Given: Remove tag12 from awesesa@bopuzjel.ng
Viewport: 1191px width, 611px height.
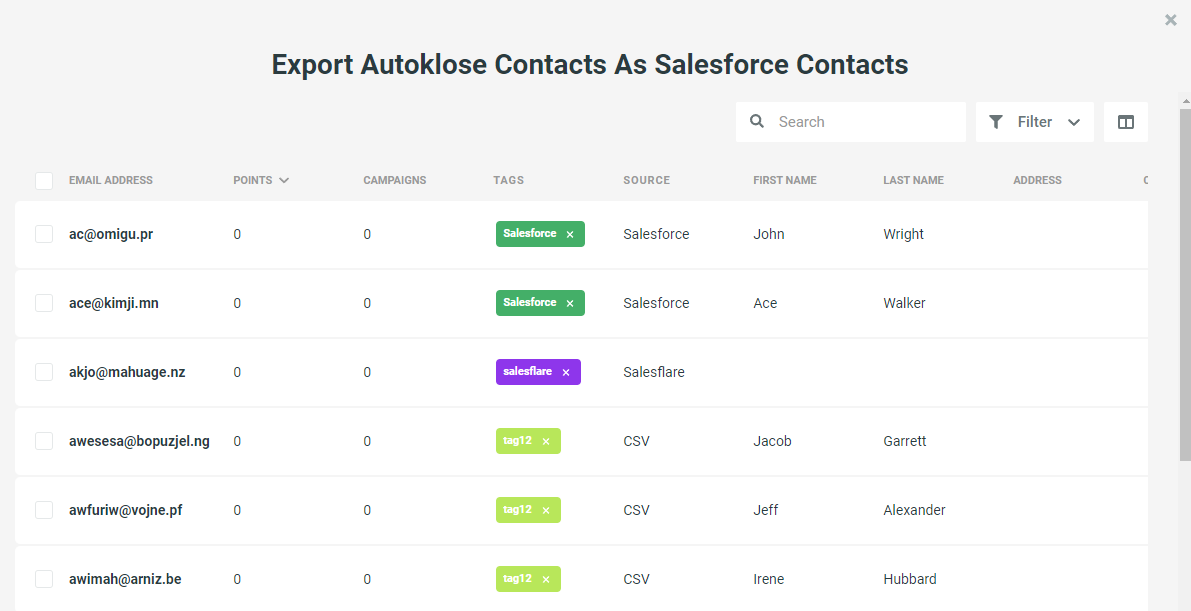Looking at the screenshot, I should (546, 442).
